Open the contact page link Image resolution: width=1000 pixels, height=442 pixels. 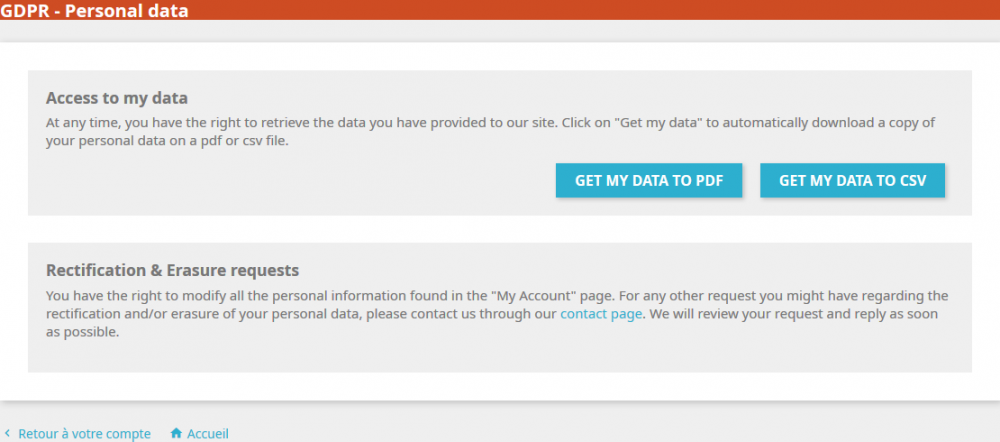(601, 314)
